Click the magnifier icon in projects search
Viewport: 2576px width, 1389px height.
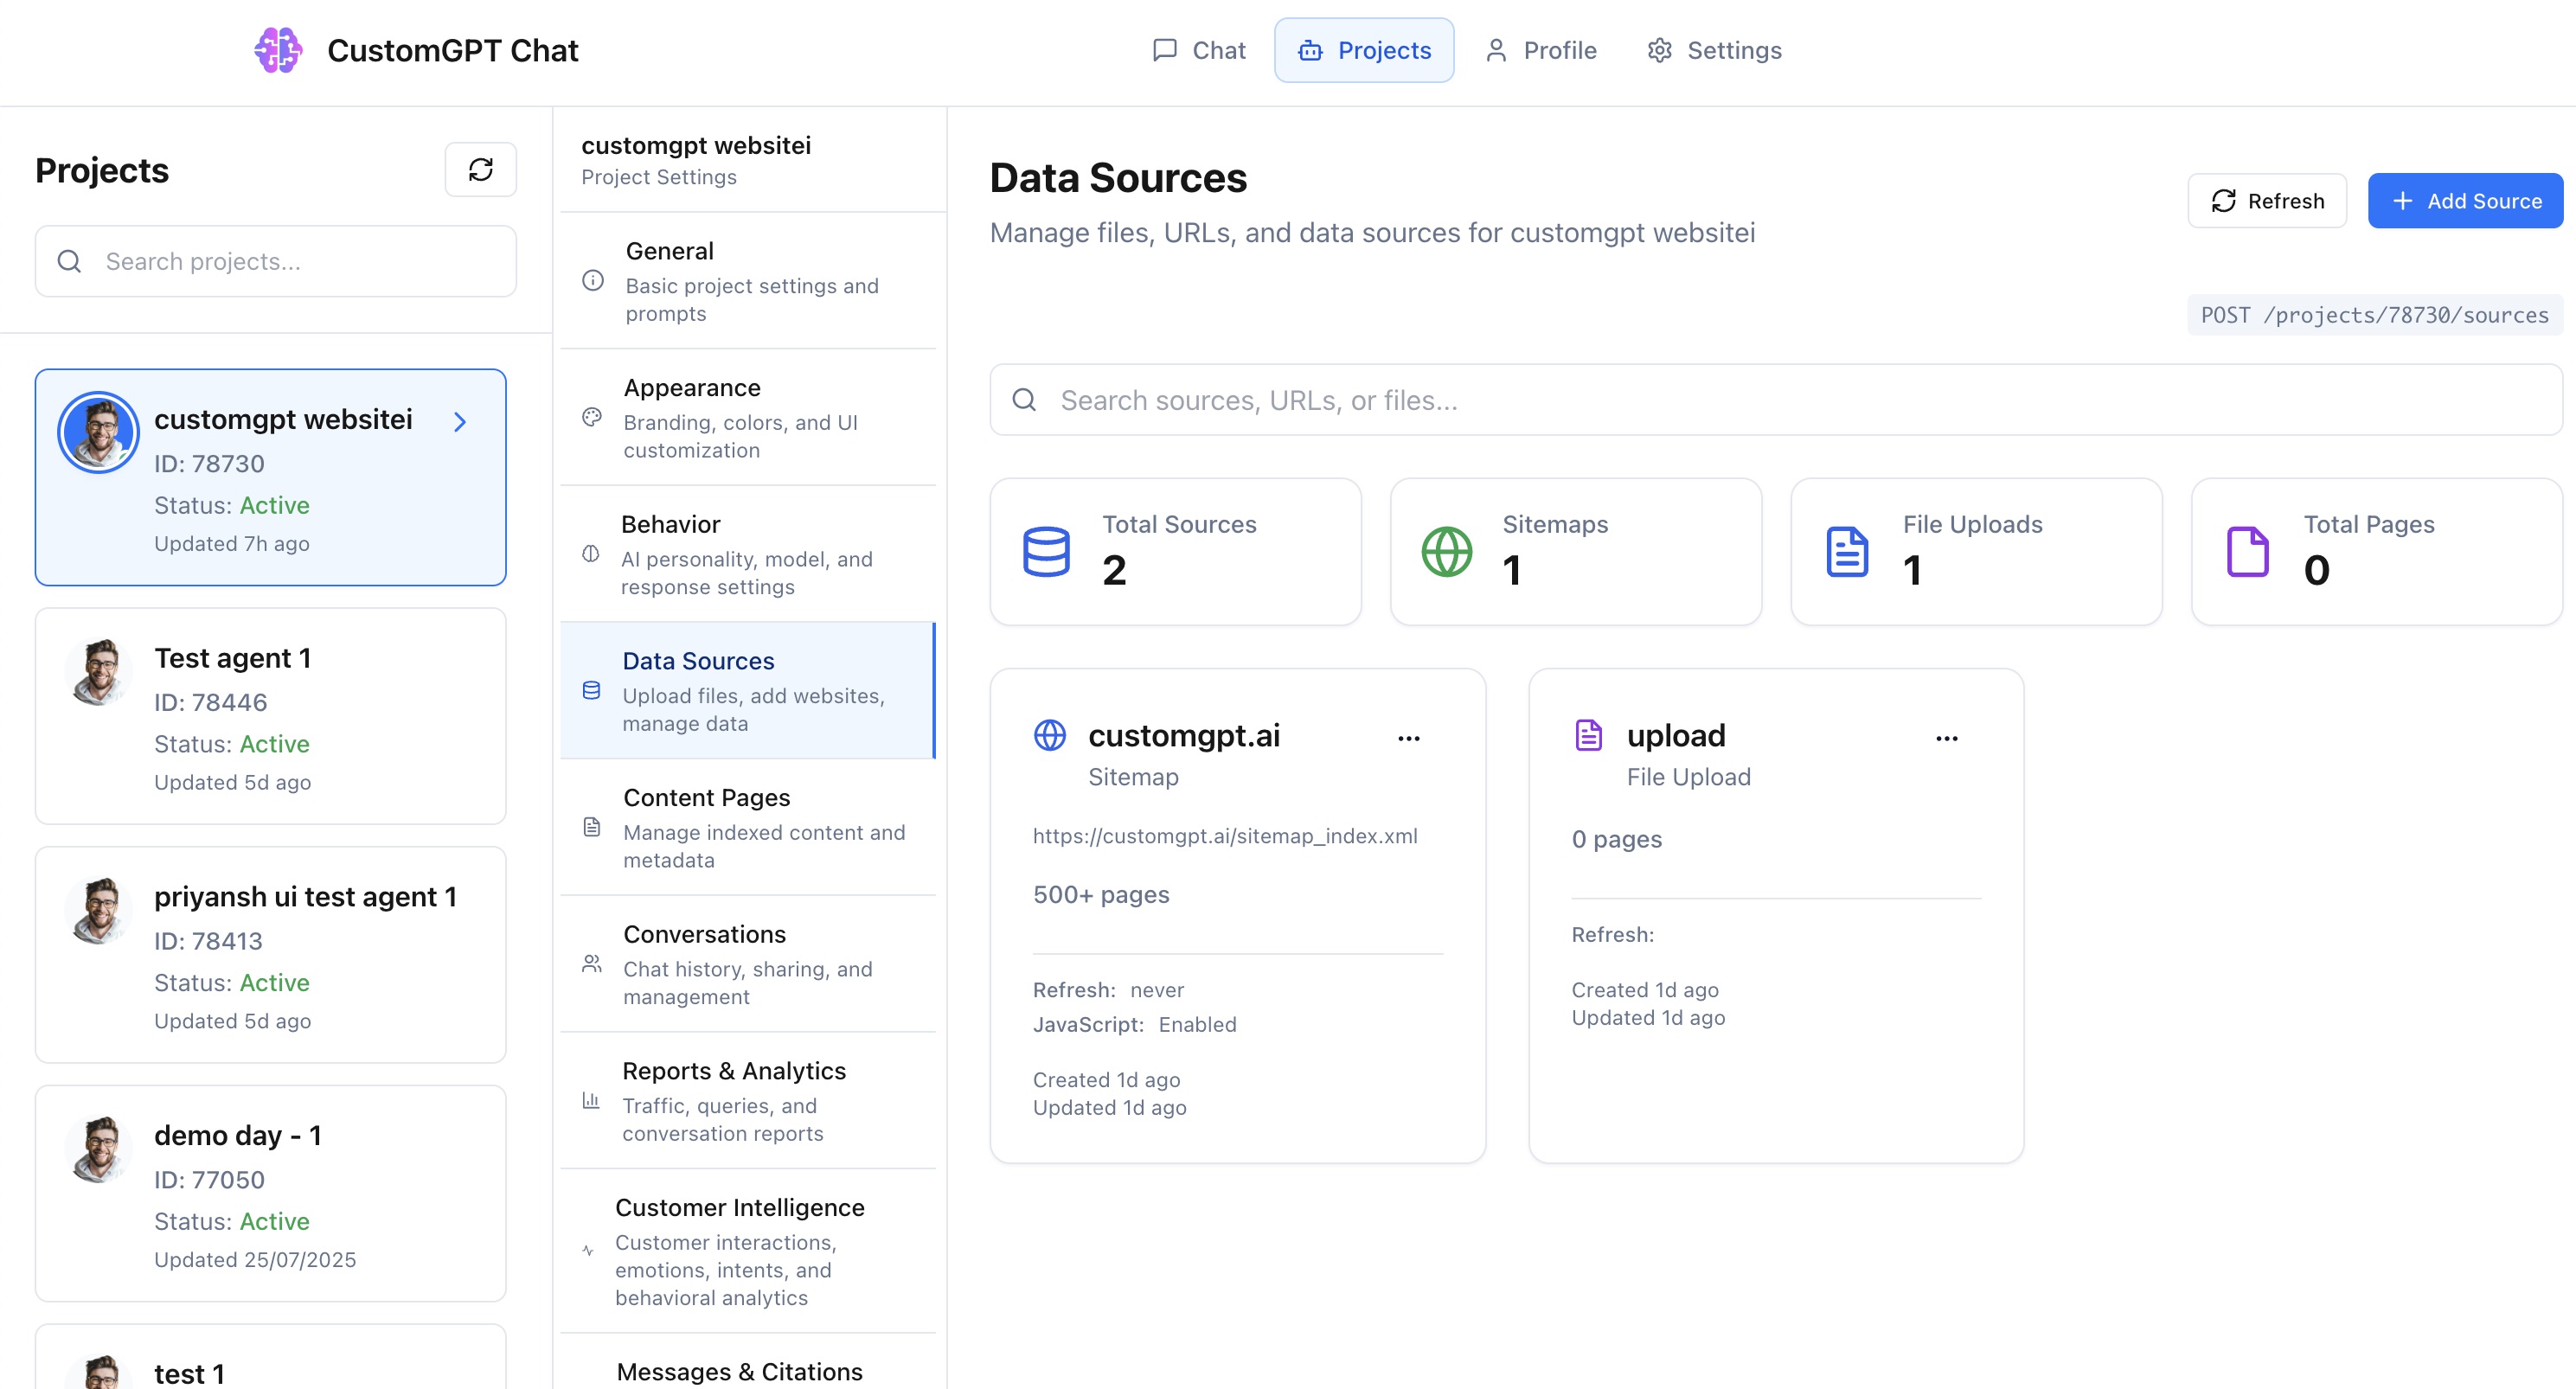coord(69,261)
